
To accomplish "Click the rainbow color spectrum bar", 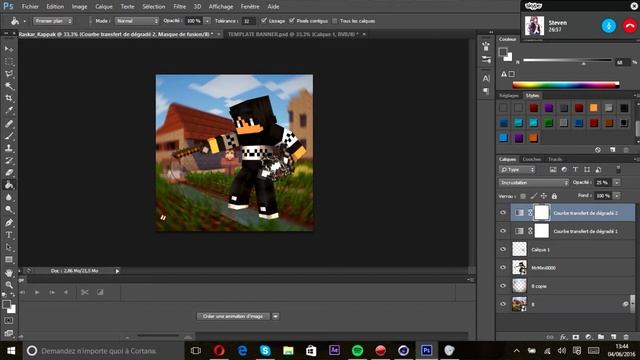I will click(x=566, y=85).
